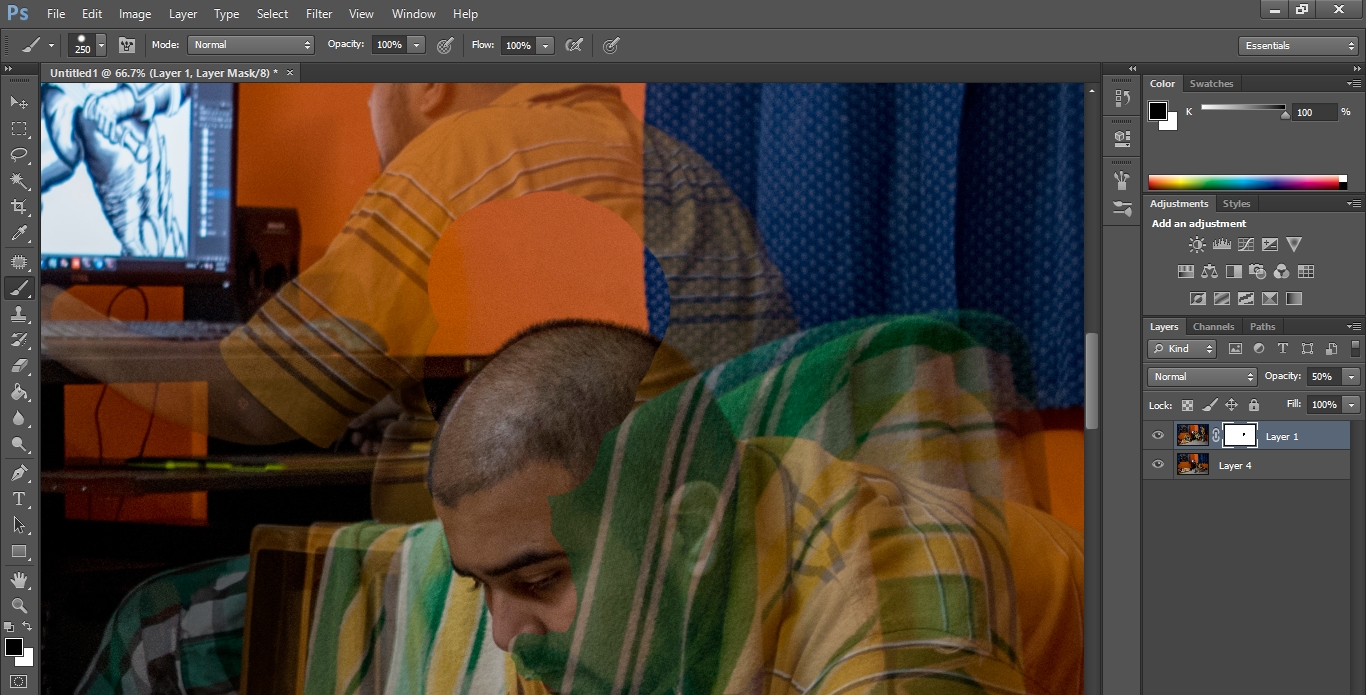The image size is (1366, 695).
Task: Enable airbrush-style build-up
Action: coord(574,45)
